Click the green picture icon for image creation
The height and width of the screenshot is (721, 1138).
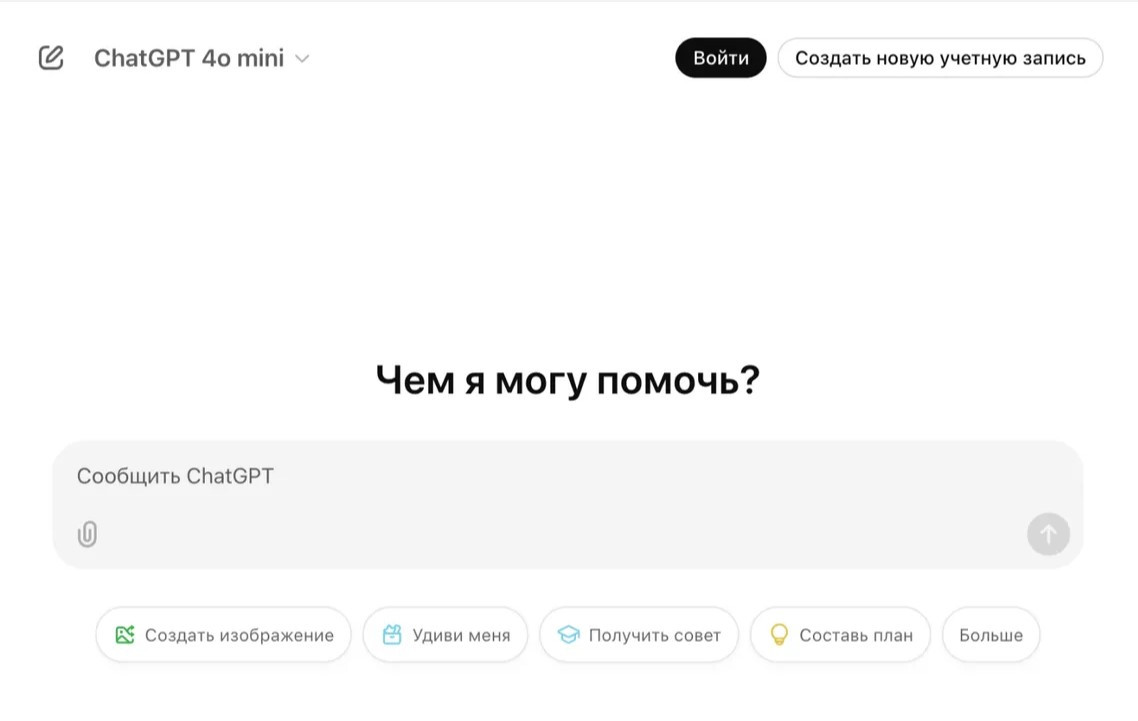125,635
